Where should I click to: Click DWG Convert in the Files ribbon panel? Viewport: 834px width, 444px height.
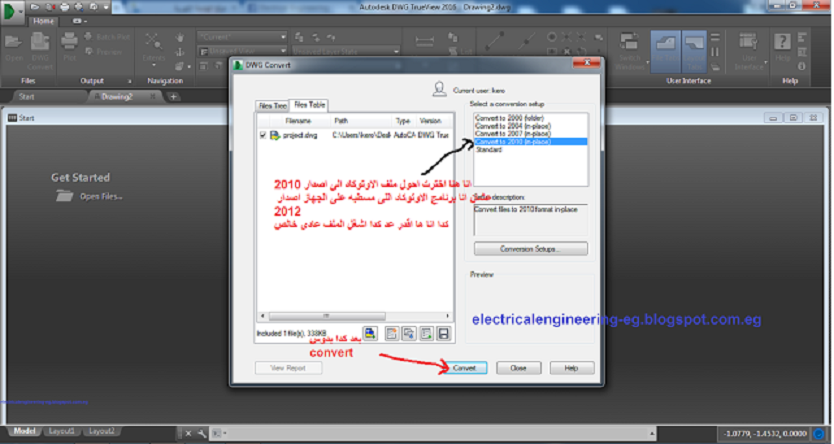pos(40,51)
